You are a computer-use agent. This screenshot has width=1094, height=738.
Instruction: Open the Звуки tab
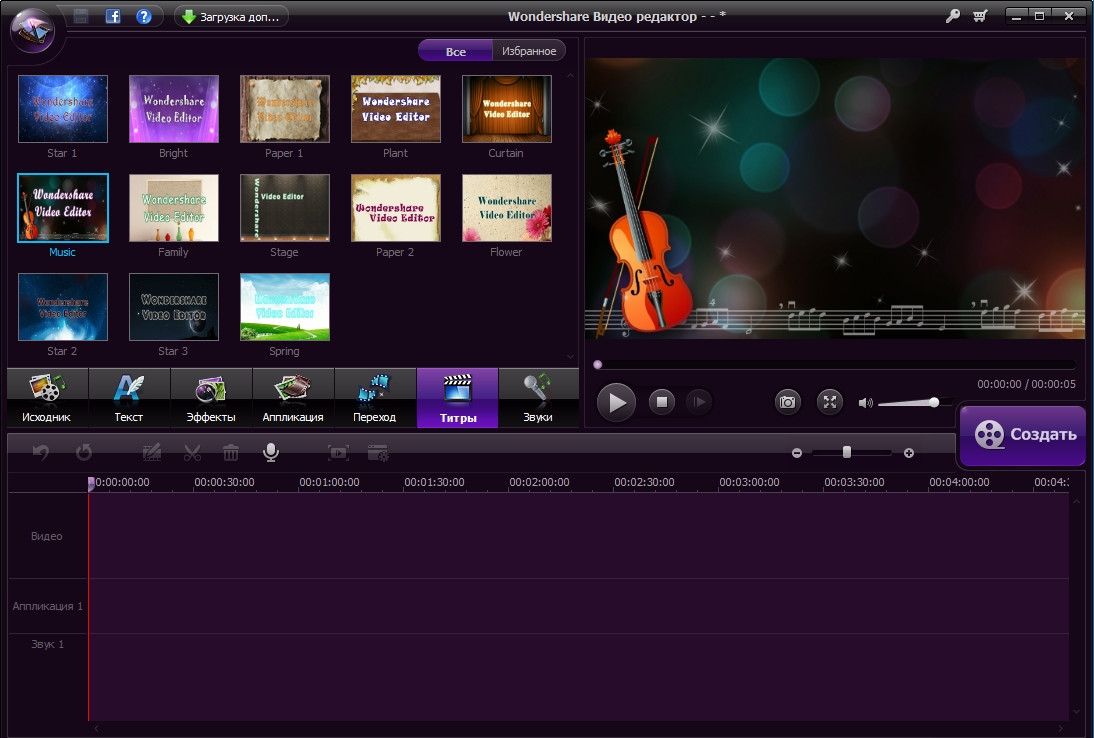538,398
